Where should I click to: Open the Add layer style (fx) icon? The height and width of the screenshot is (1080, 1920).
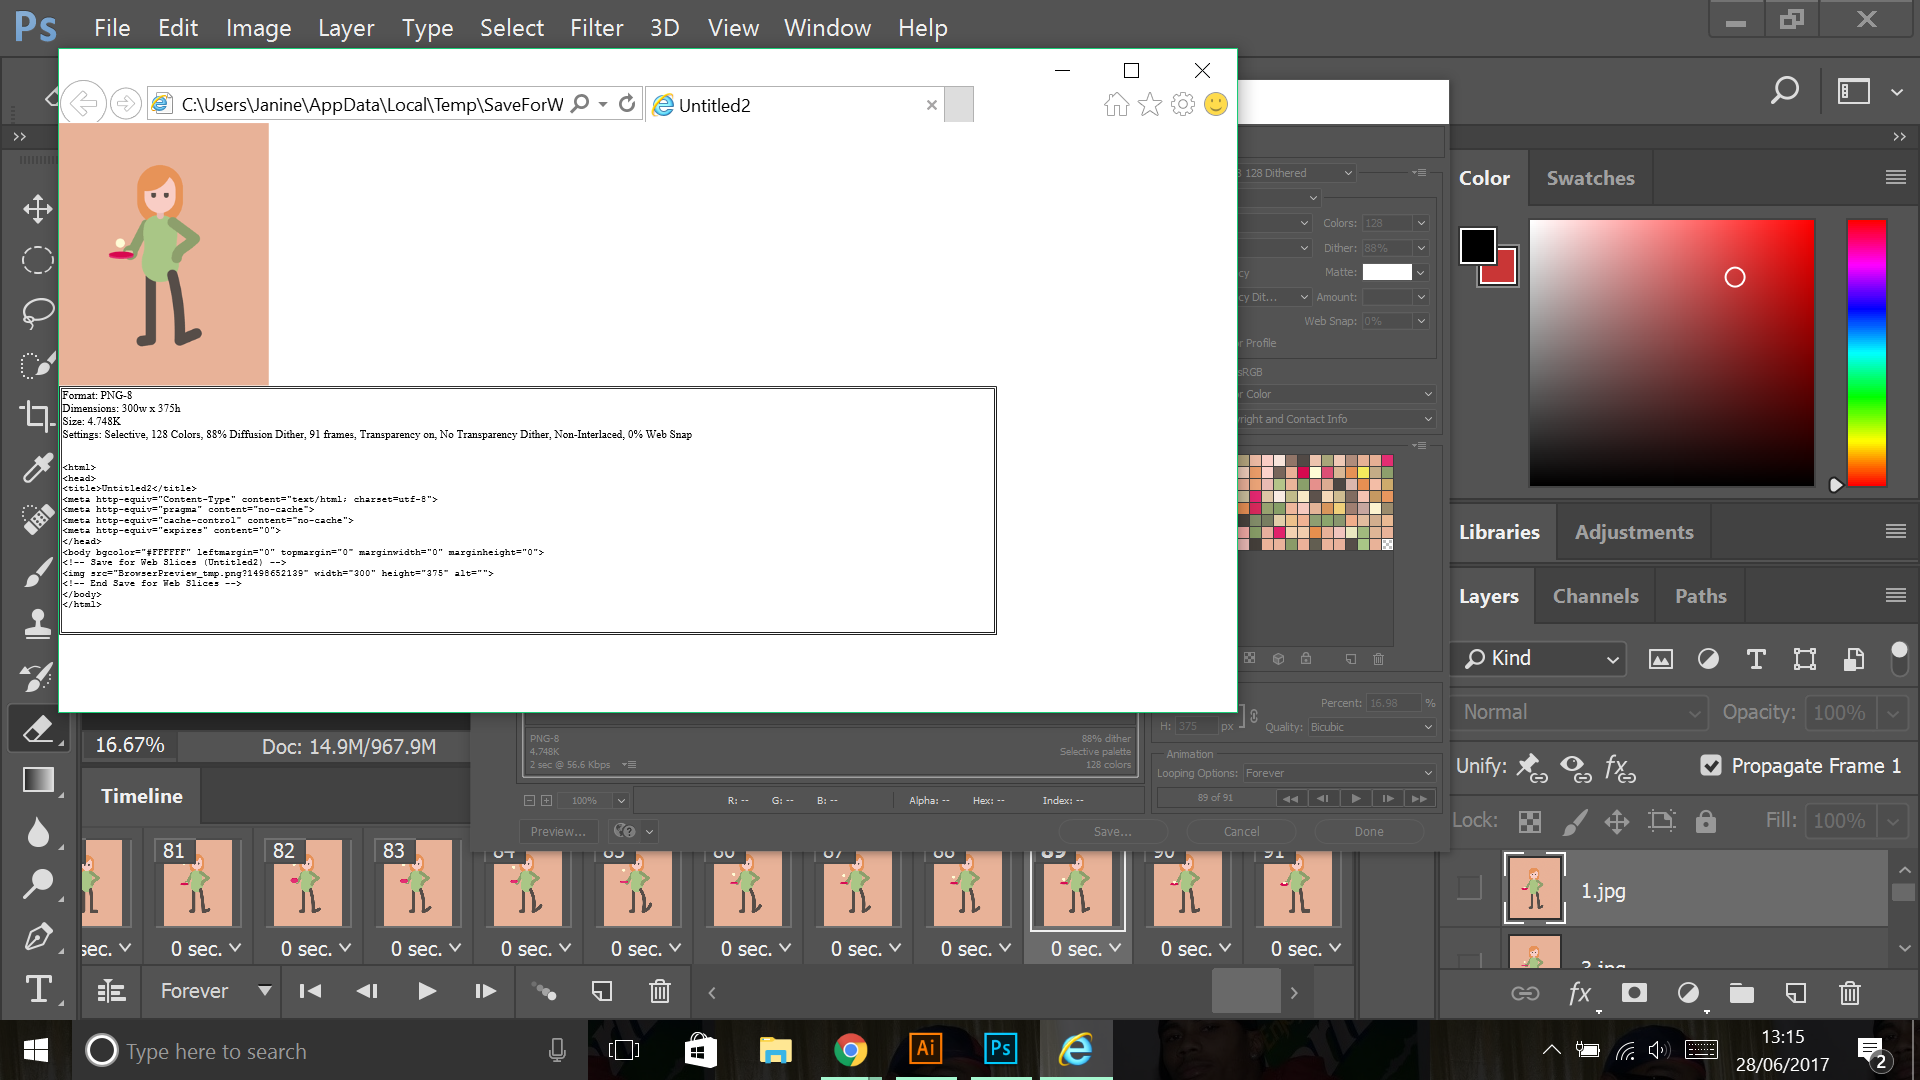click(1580, 993)
